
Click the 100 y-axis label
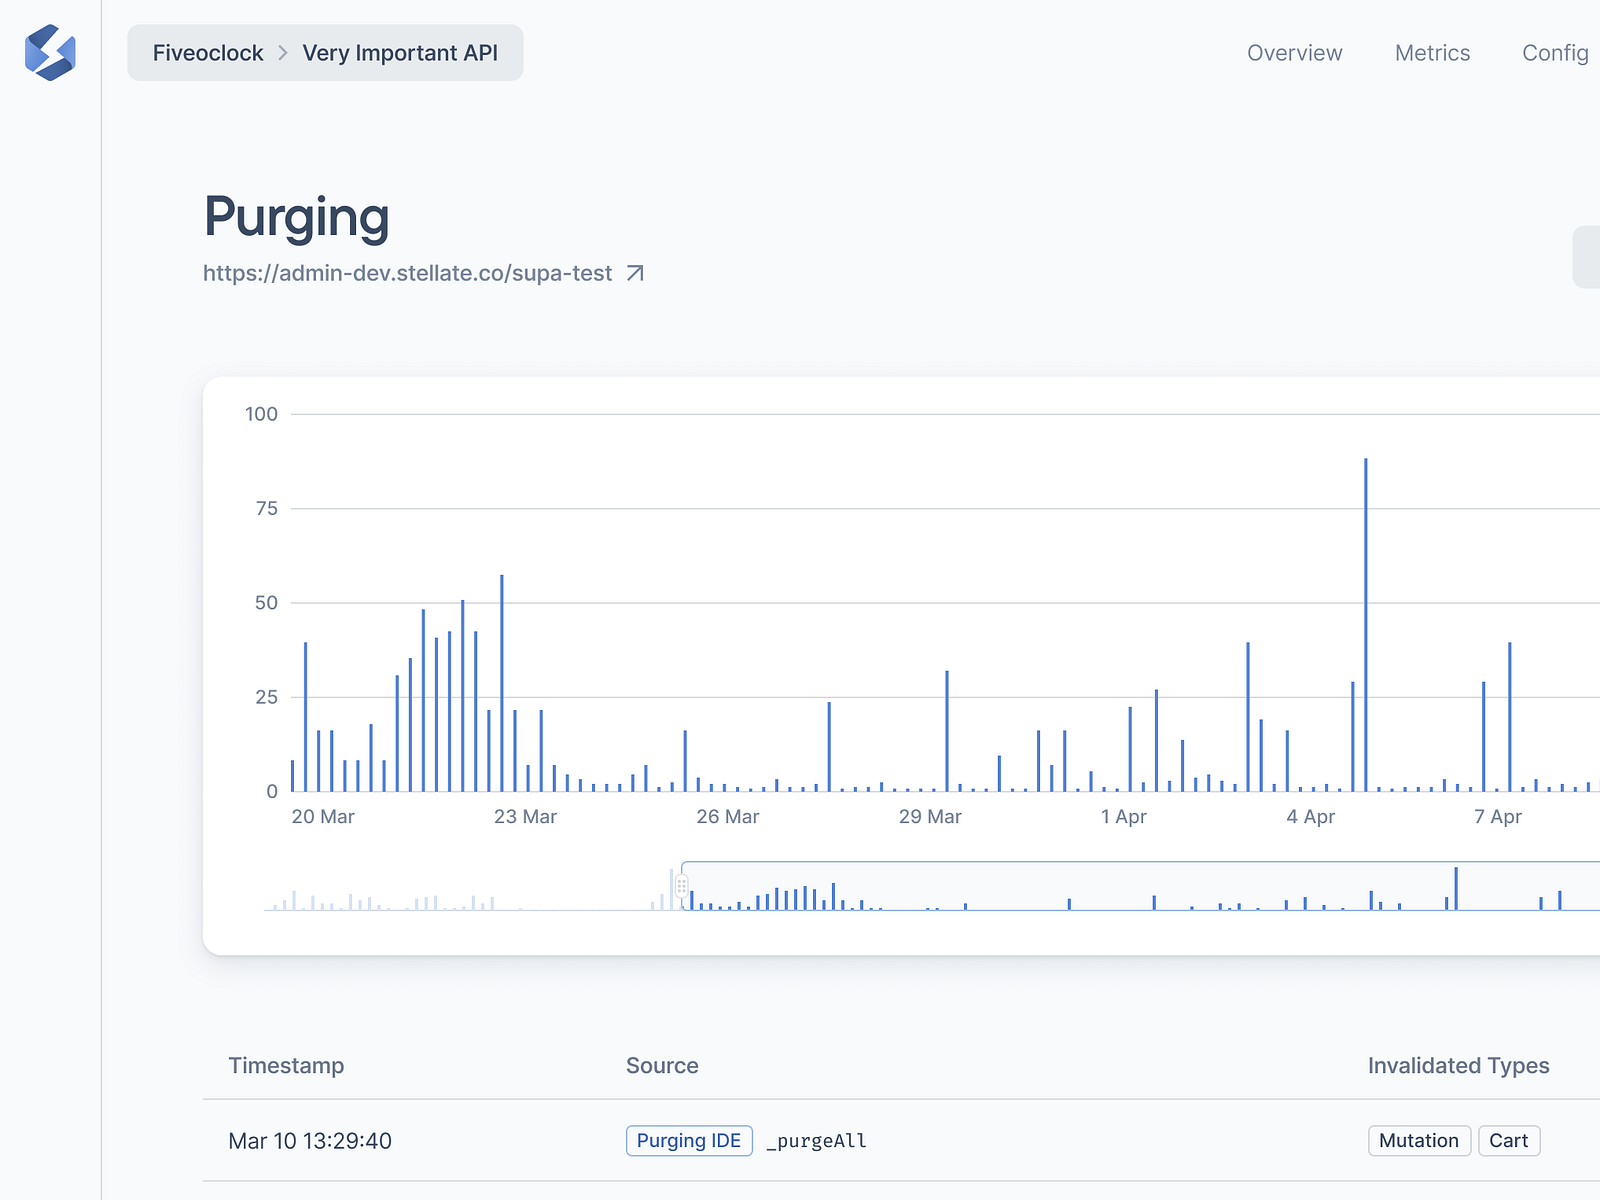coord(262,414)
